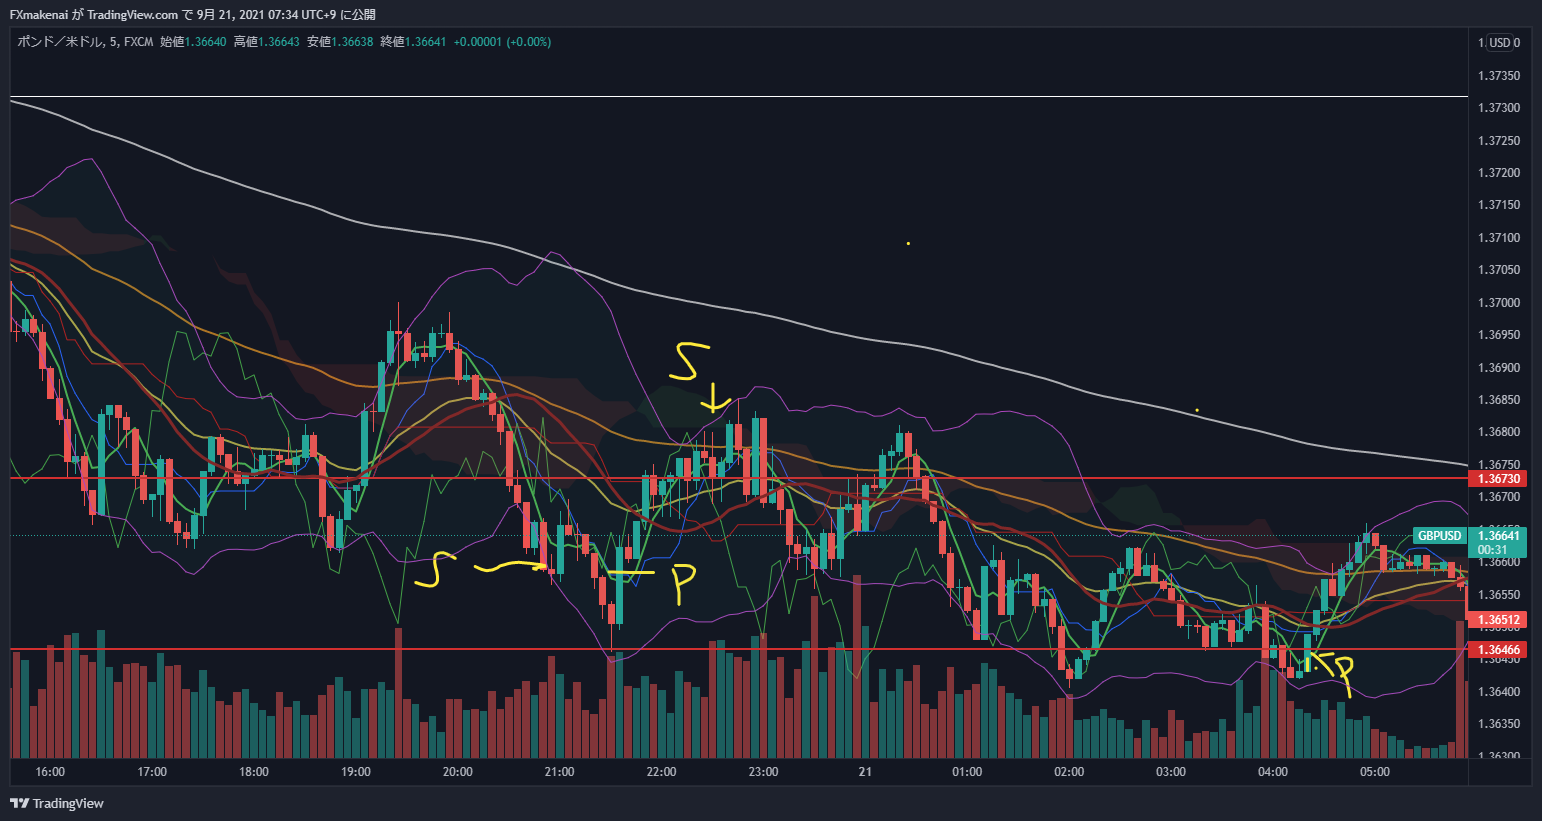Click the 安値 1.36638 low value
Image resolution: width=1542 pixels, height=821 pixels.
point(340,42)
